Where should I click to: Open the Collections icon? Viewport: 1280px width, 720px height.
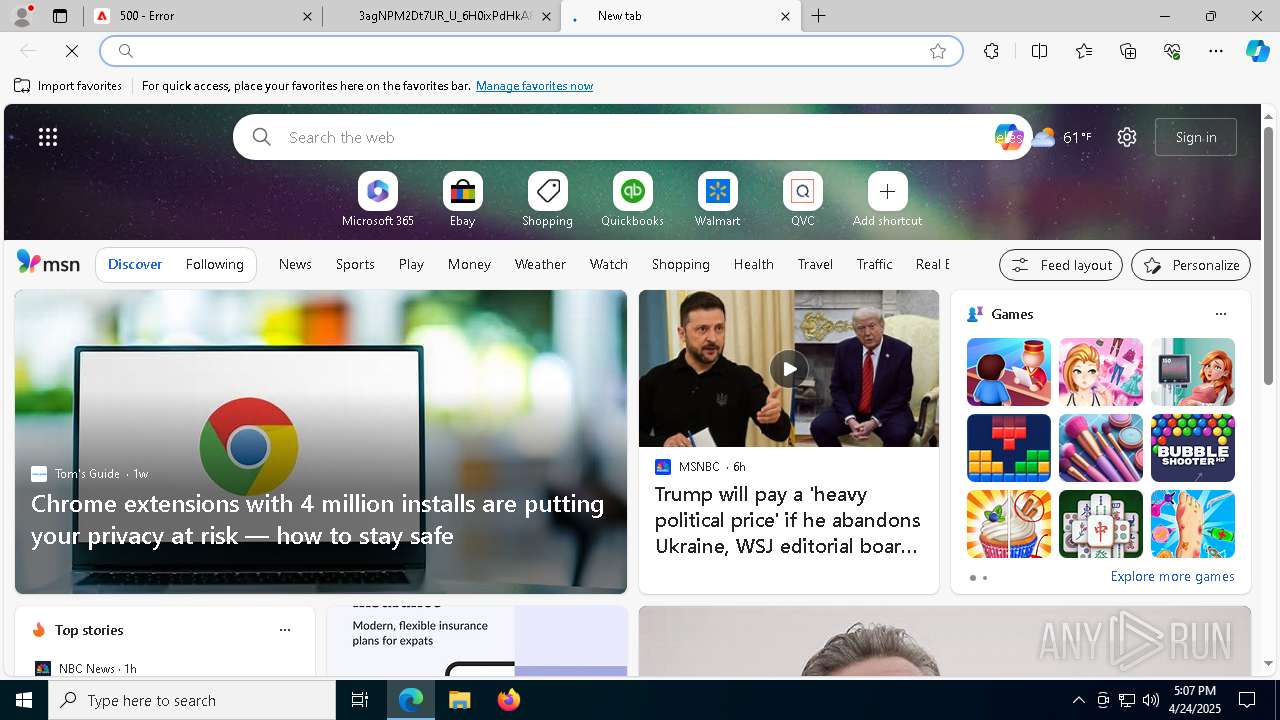[1128, 51]
